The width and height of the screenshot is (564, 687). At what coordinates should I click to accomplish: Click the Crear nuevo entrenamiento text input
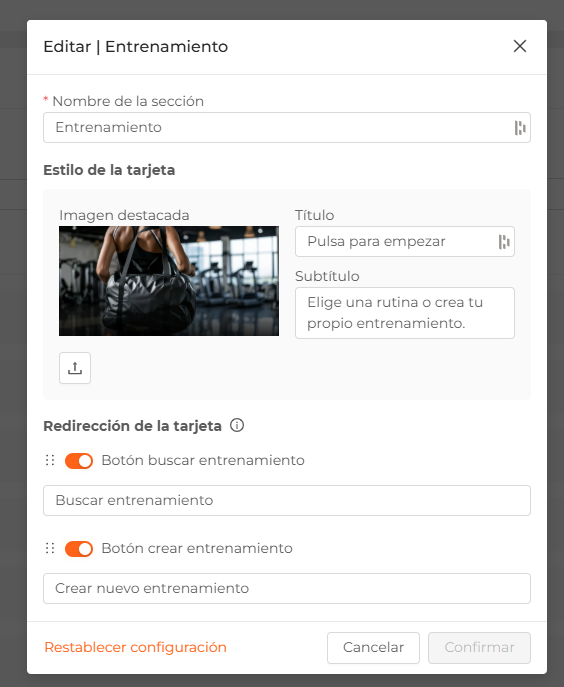point(287,588)
